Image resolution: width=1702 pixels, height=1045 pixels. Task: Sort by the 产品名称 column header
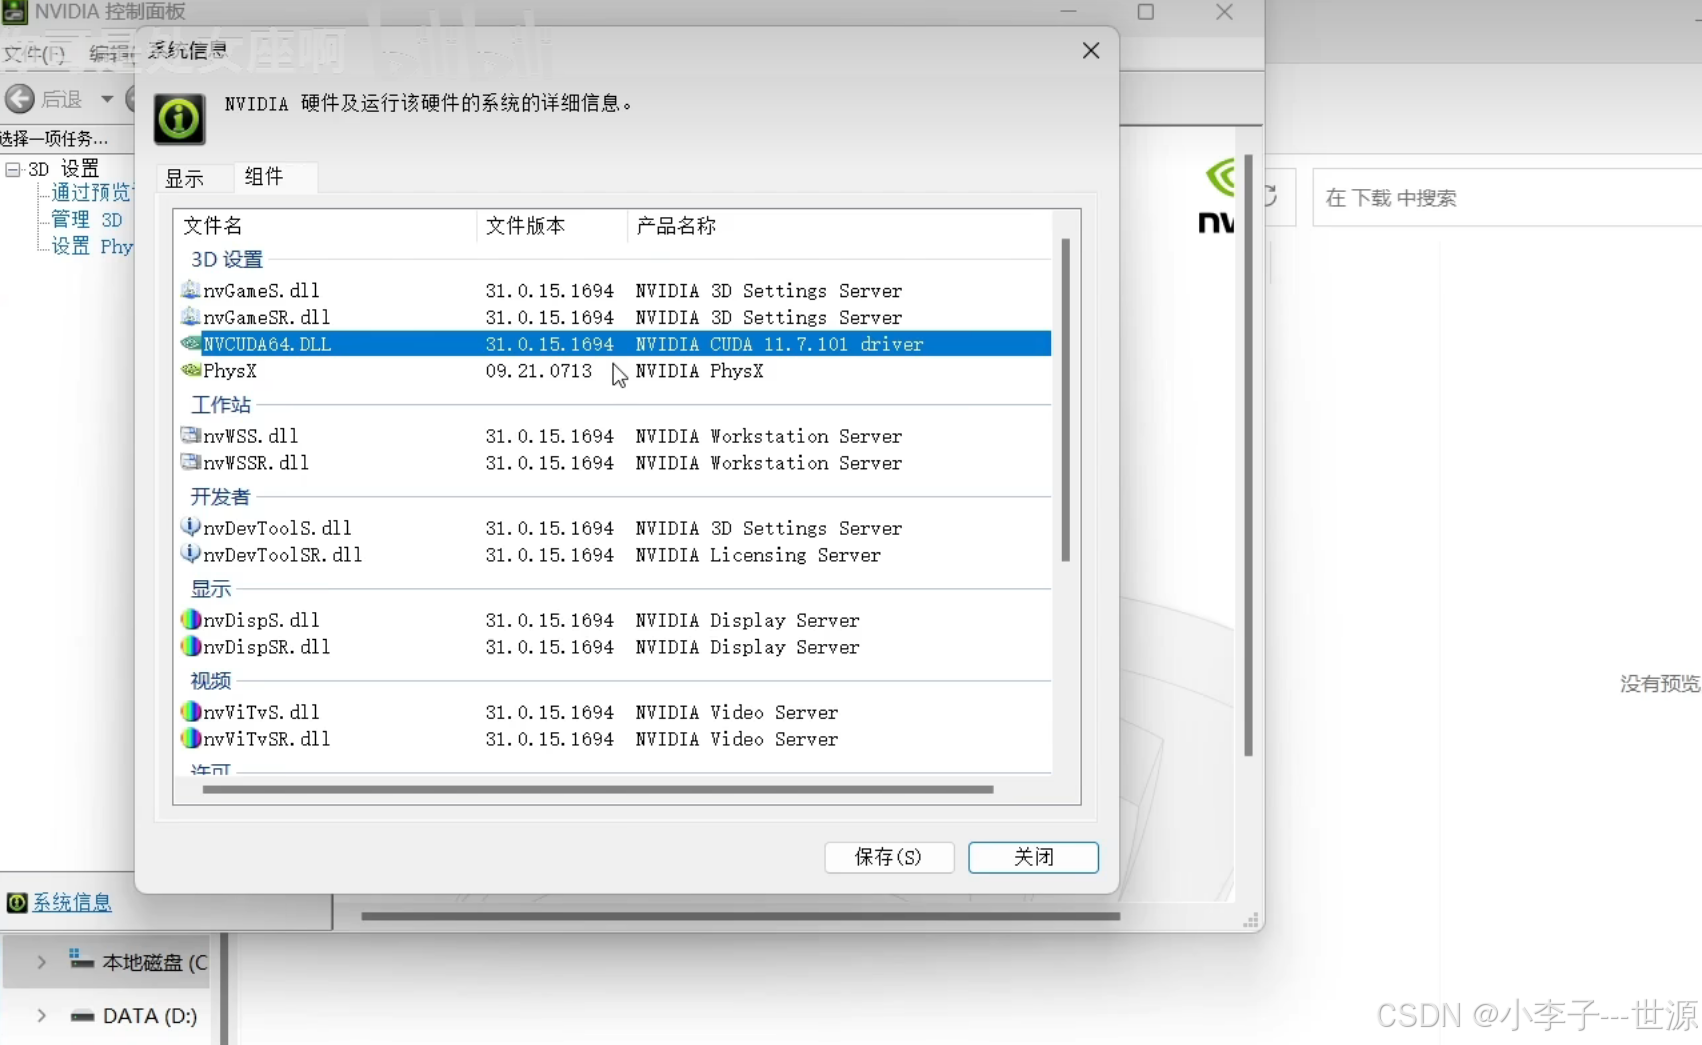point(840,226)
